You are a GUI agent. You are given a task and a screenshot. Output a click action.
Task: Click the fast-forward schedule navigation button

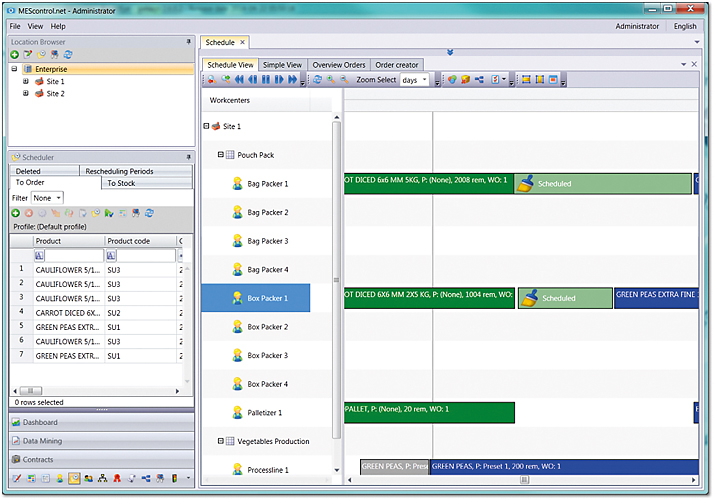point(292,80)
